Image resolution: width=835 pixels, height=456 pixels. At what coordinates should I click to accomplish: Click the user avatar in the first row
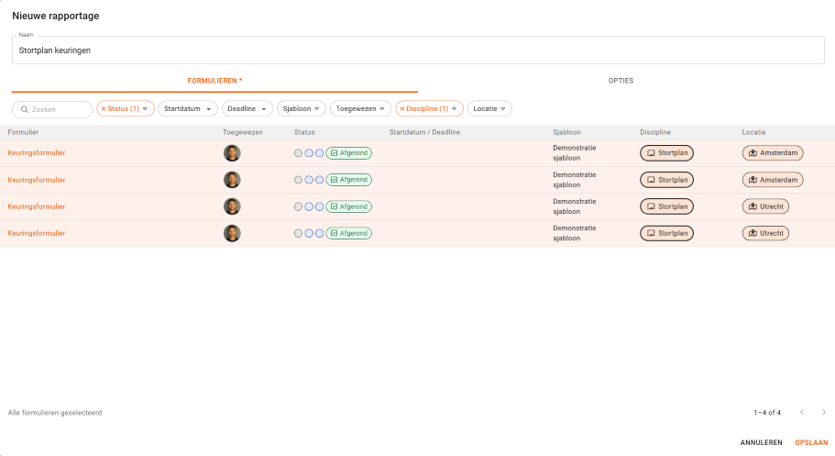tap(232, 153)
